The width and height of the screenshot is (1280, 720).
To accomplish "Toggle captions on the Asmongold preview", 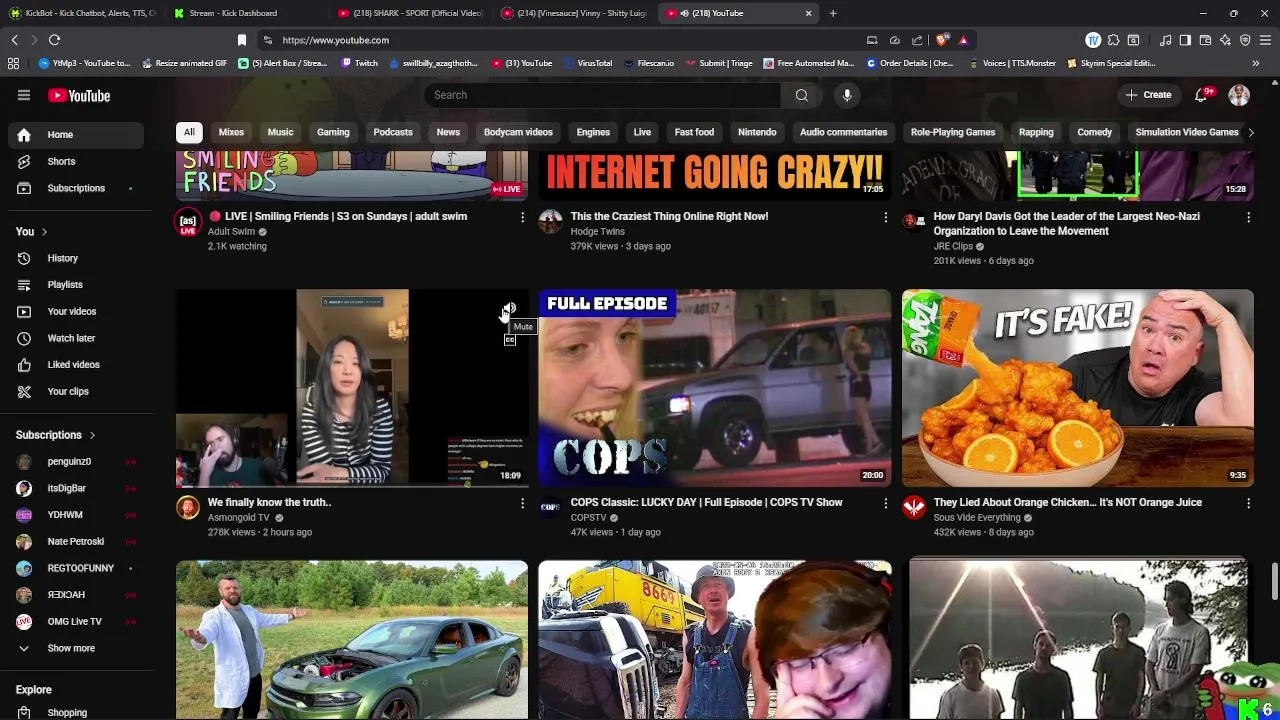I will click(x=509, y=340).
